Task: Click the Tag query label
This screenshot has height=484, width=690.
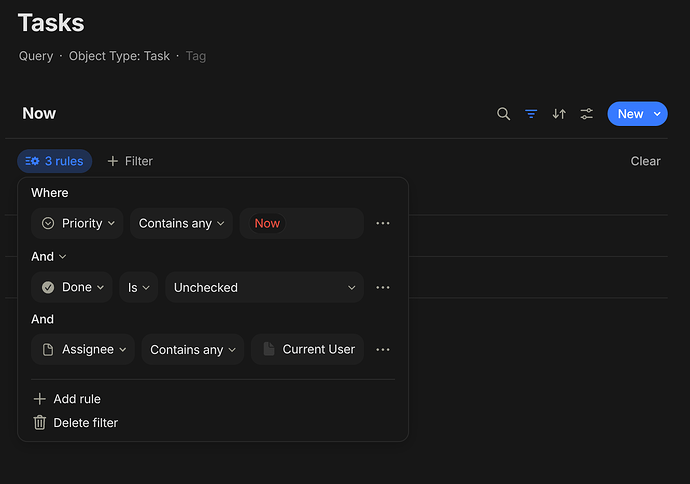Action: (196, 56)
